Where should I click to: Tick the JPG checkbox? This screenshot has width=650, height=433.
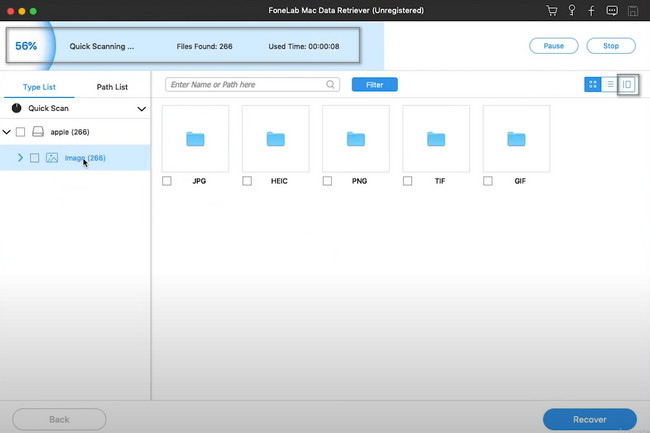pos(167,181)
